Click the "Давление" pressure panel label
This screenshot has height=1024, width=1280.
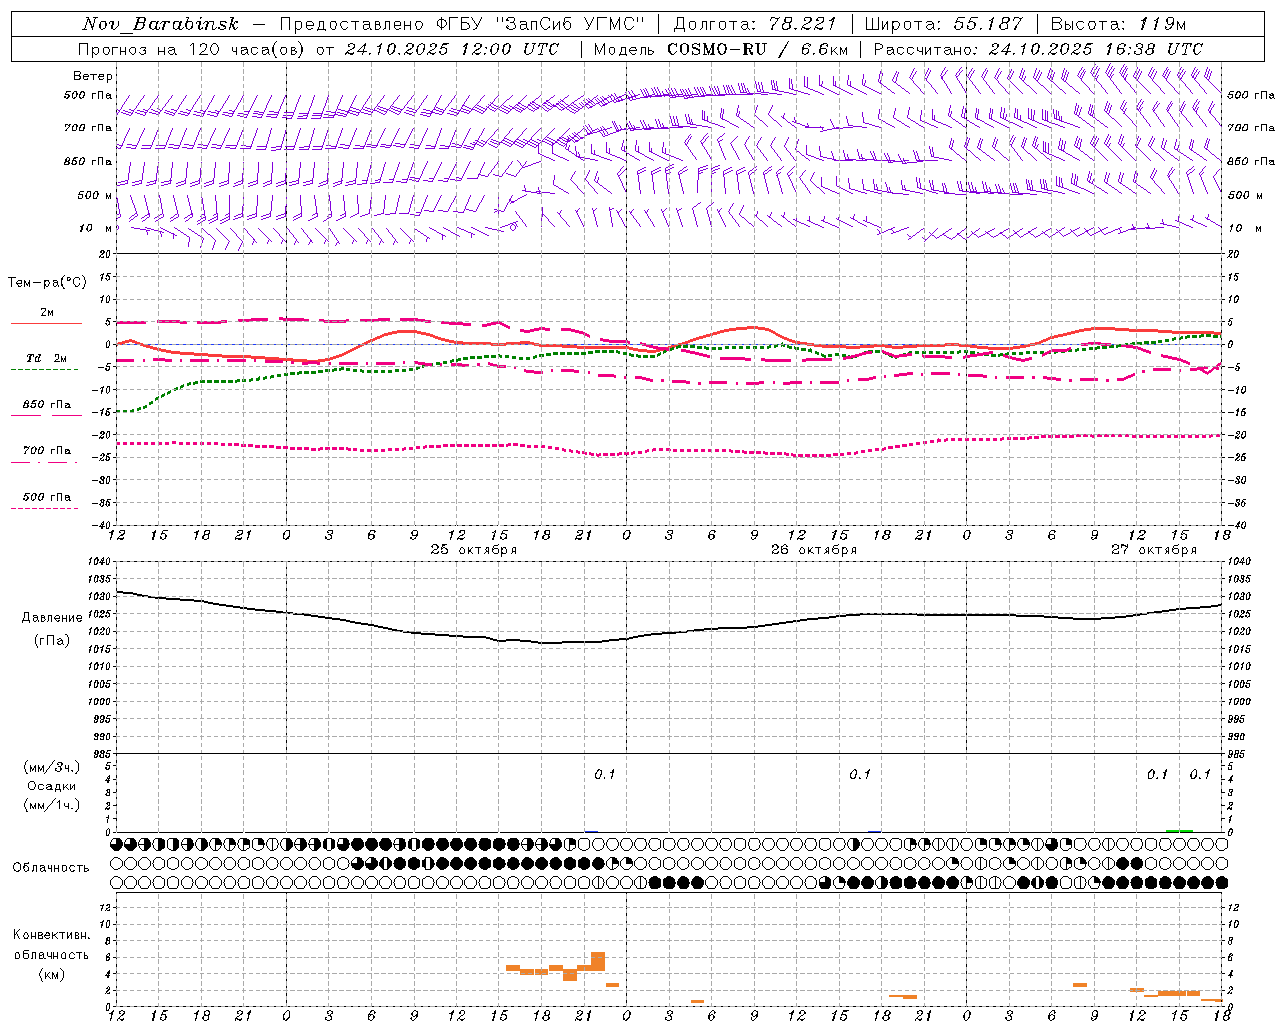coord(52,618)
